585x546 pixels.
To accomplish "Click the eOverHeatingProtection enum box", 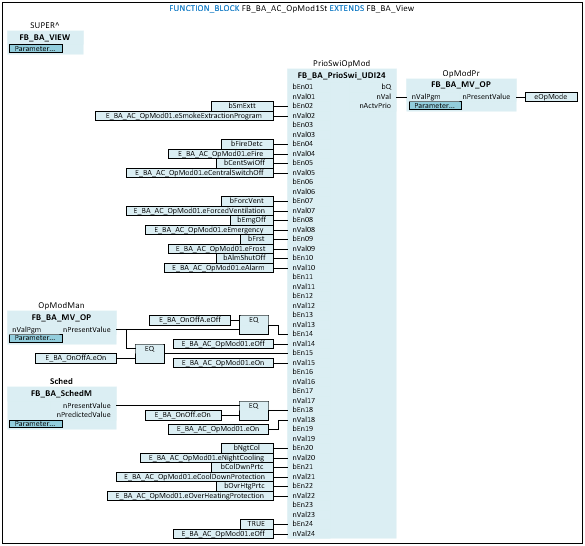I will tap(190, 496).
